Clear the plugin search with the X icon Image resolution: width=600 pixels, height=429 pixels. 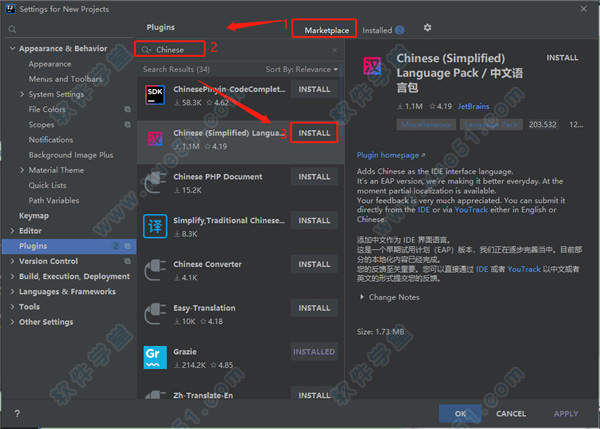334,48
